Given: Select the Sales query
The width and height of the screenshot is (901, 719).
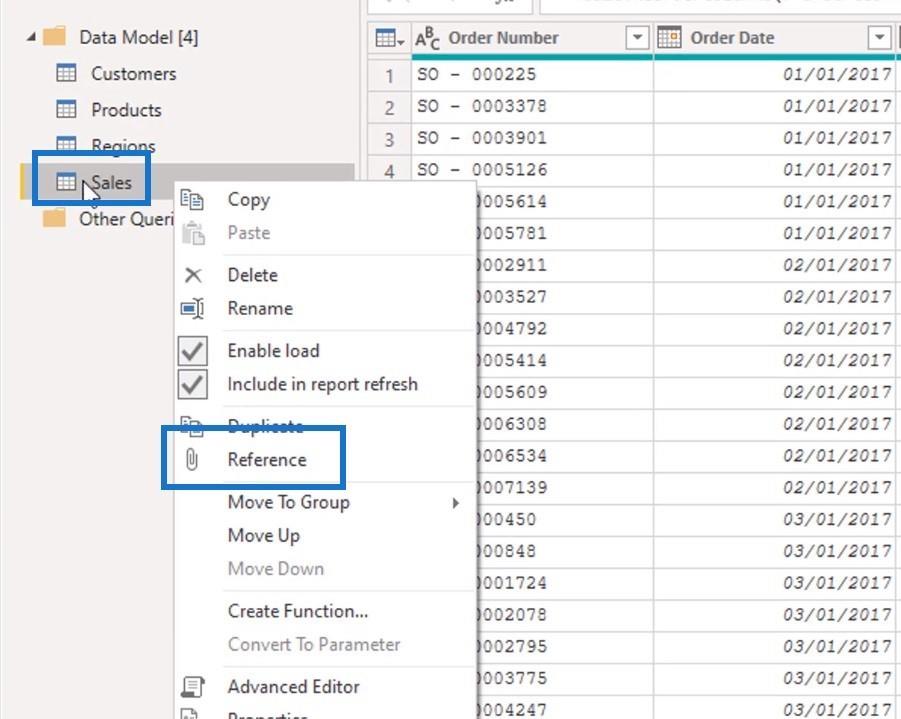Looking at the screenshot, I should pyautogui.click(x=111, y=182).
